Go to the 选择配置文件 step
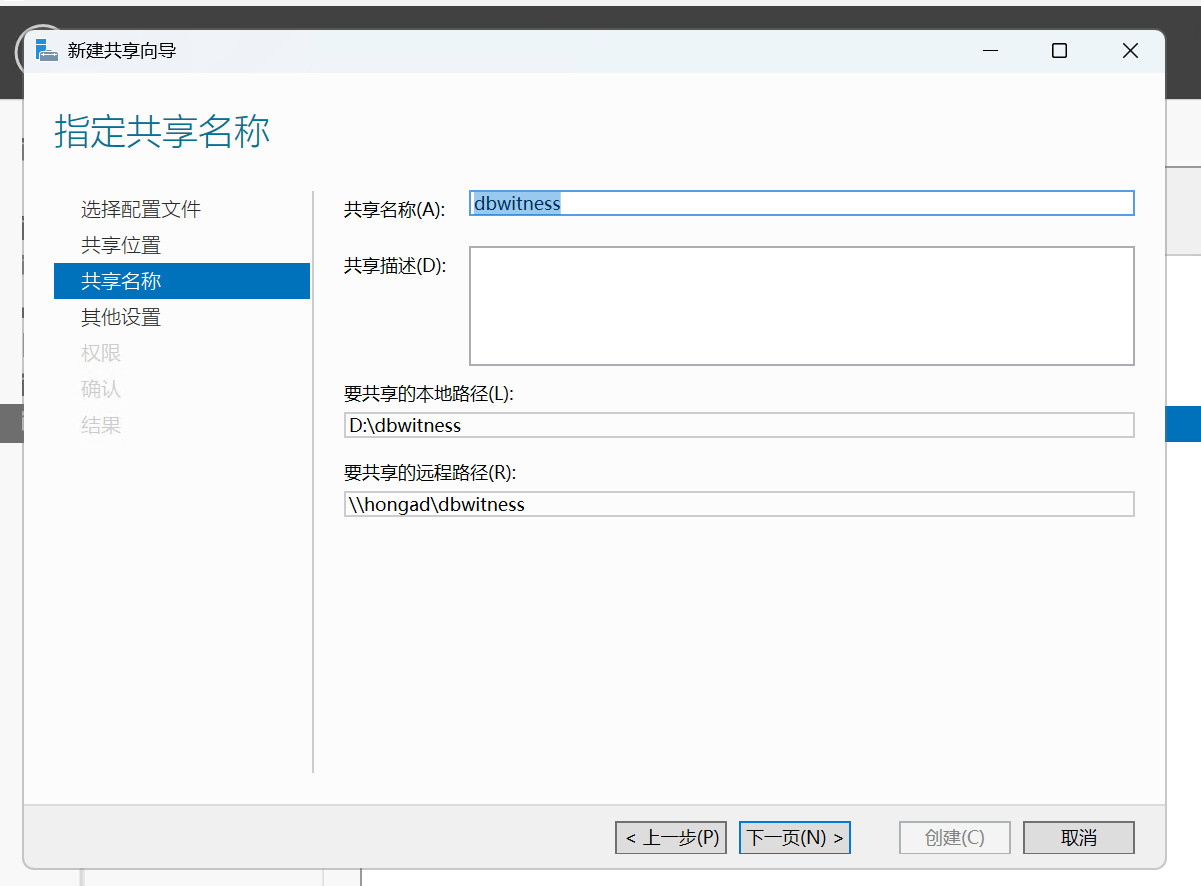The image size is (1201, 886). (141, 209)
